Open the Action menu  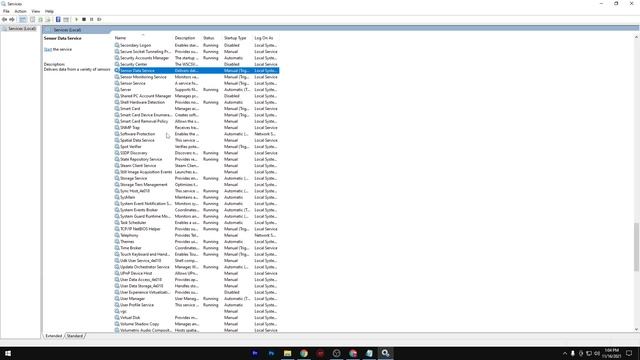point(20,11)
